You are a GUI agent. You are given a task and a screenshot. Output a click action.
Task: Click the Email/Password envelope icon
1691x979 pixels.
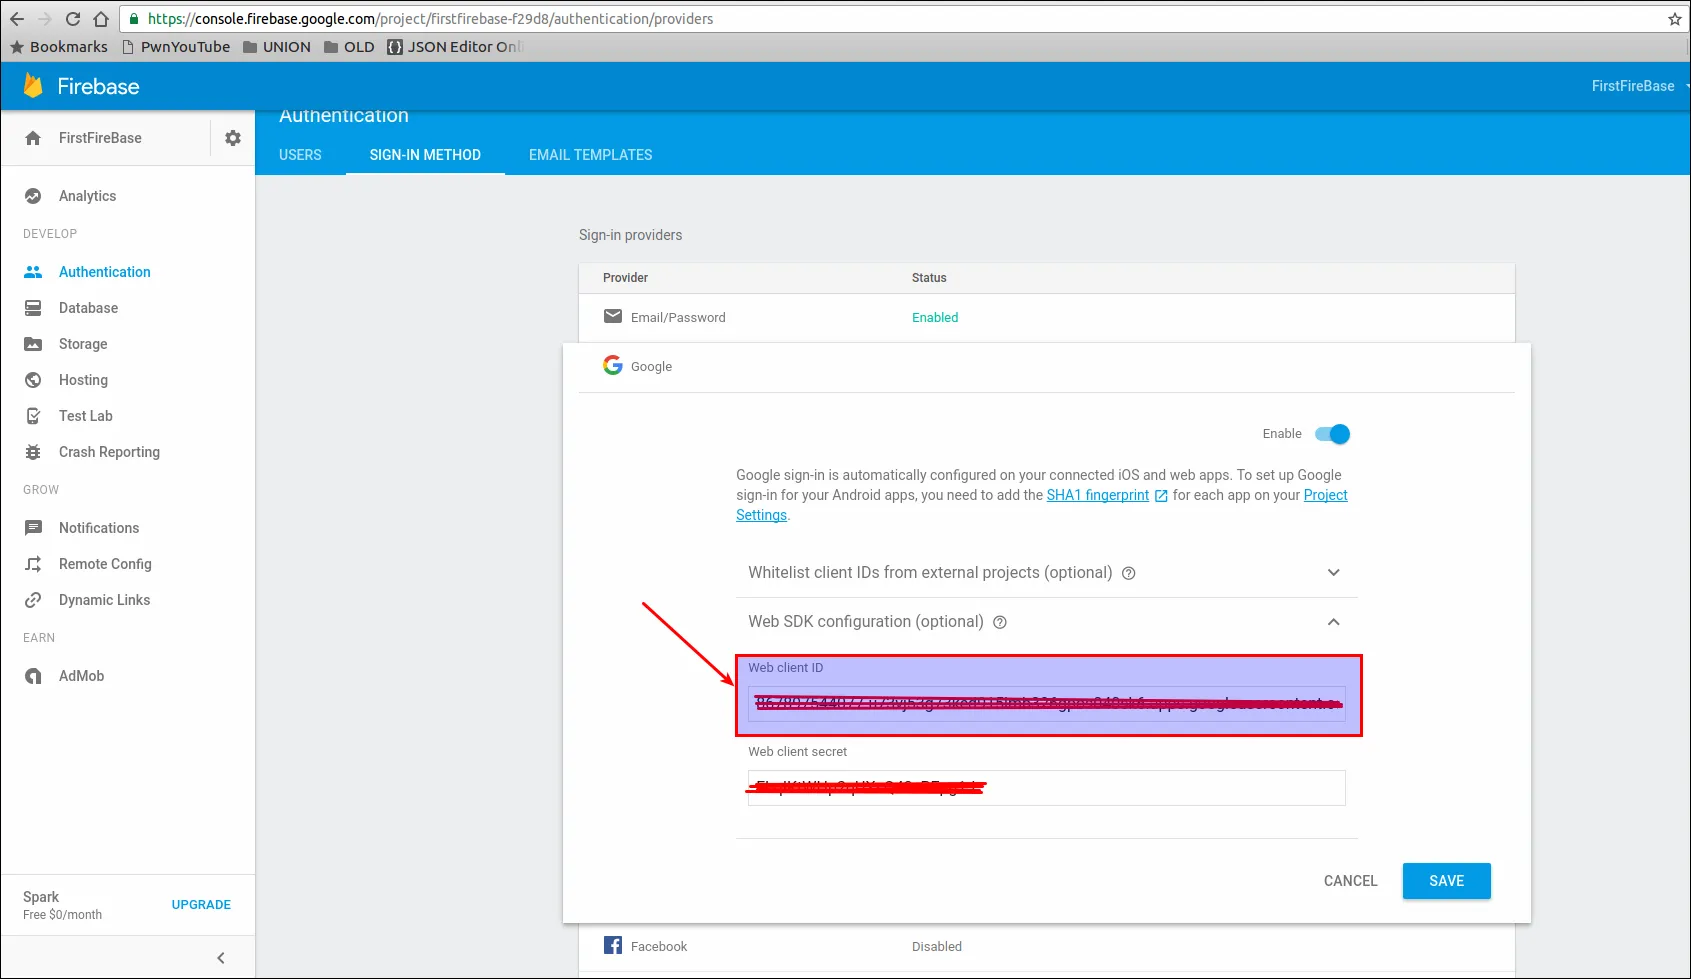[x=613, y=317]
